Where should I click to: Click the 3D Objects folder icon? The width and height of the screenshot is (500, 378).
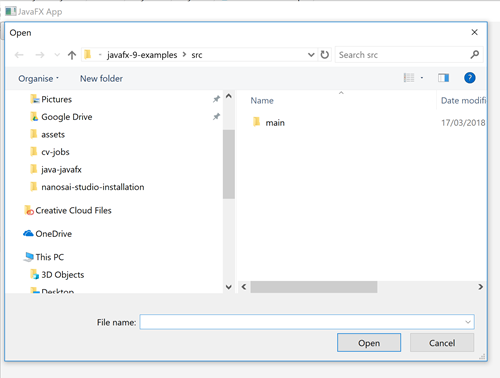pos(35,274)
